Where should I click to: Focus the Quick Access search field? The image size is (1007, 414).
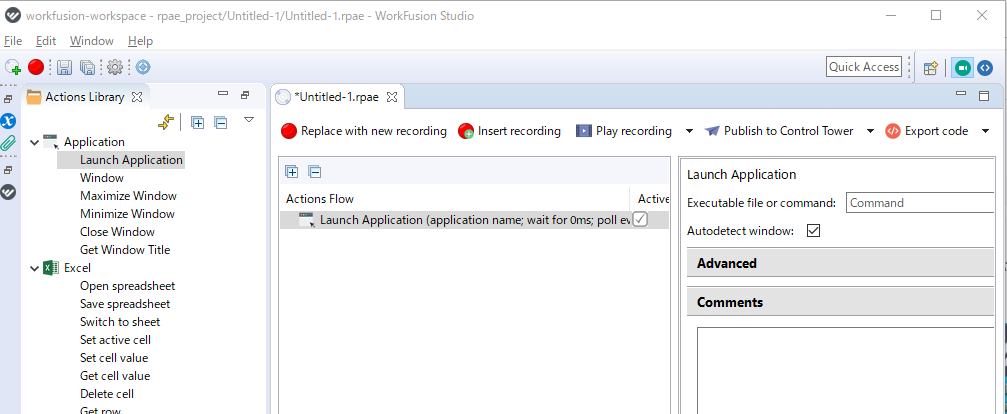click(864, 67)
